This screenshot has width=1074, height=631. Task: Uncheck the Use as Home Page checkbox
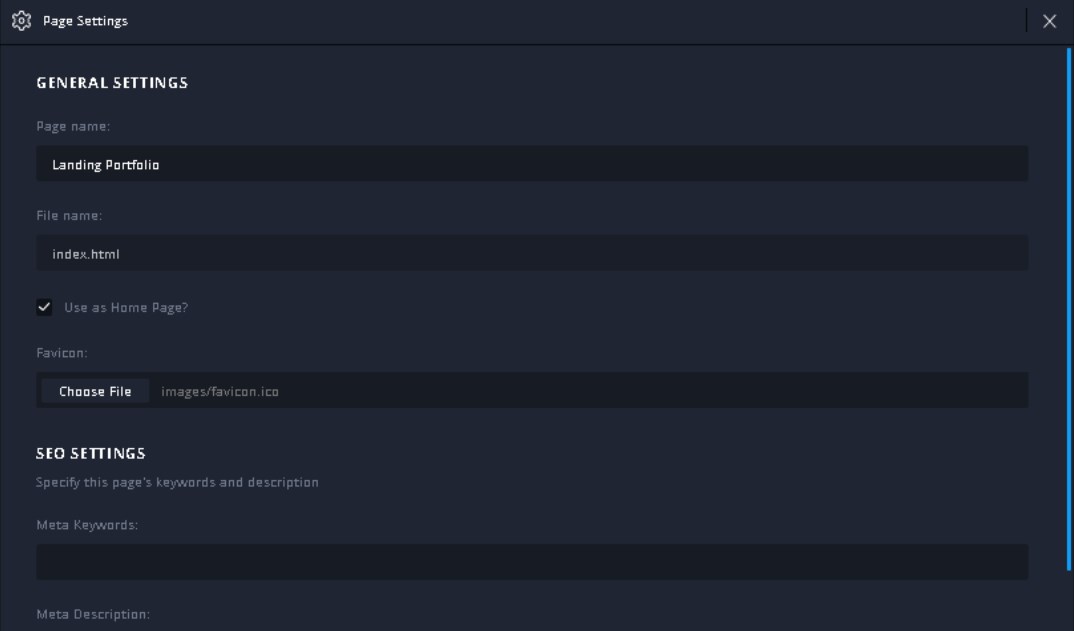click(44, 307)
